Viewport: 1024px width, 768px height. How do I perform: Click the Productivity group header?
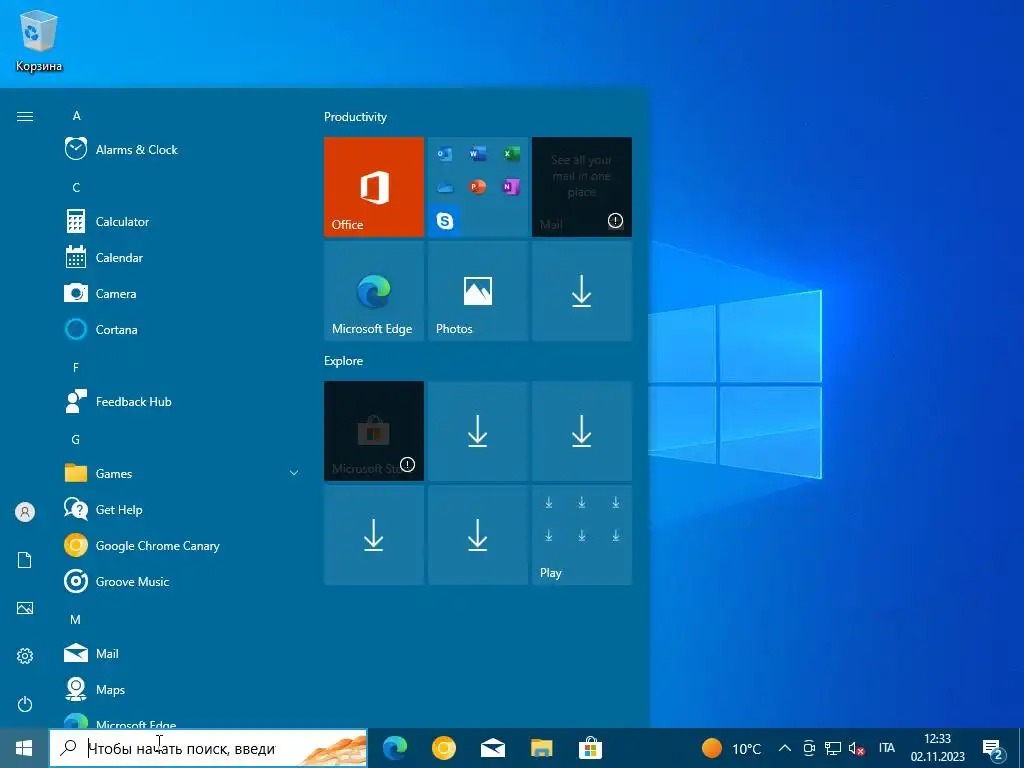click(x=355, y=117)
